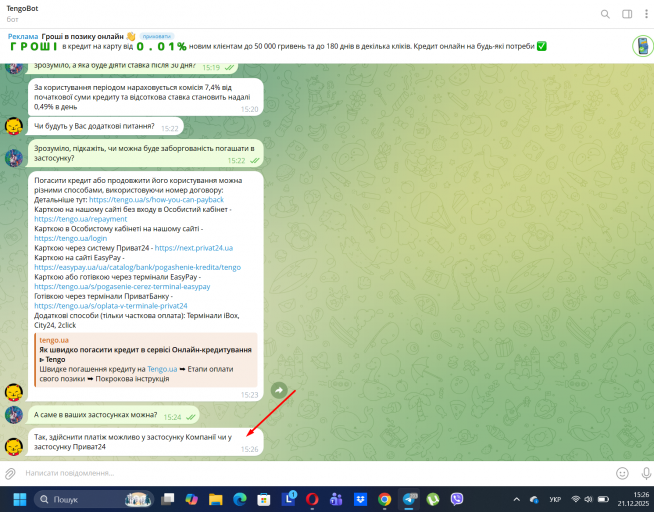Open the preview title "Як швидко погасити кредит"
The height and width of the screenshot is (512, 654).
pos(145,354)
